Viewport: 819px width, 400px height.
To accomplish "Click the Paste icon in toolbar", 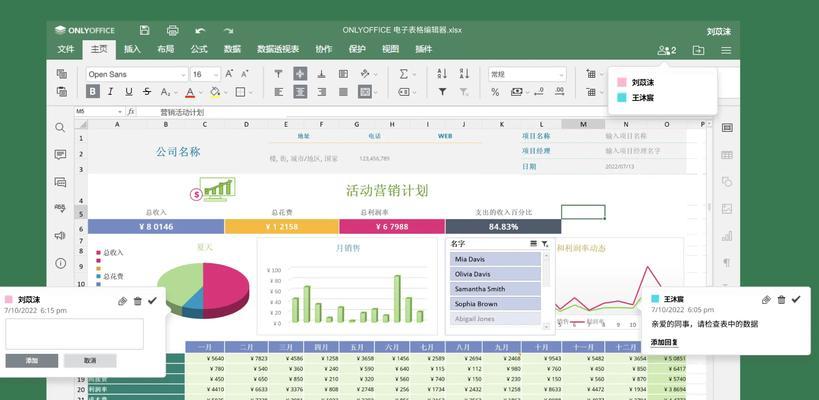I will click(x=62, y=92).
